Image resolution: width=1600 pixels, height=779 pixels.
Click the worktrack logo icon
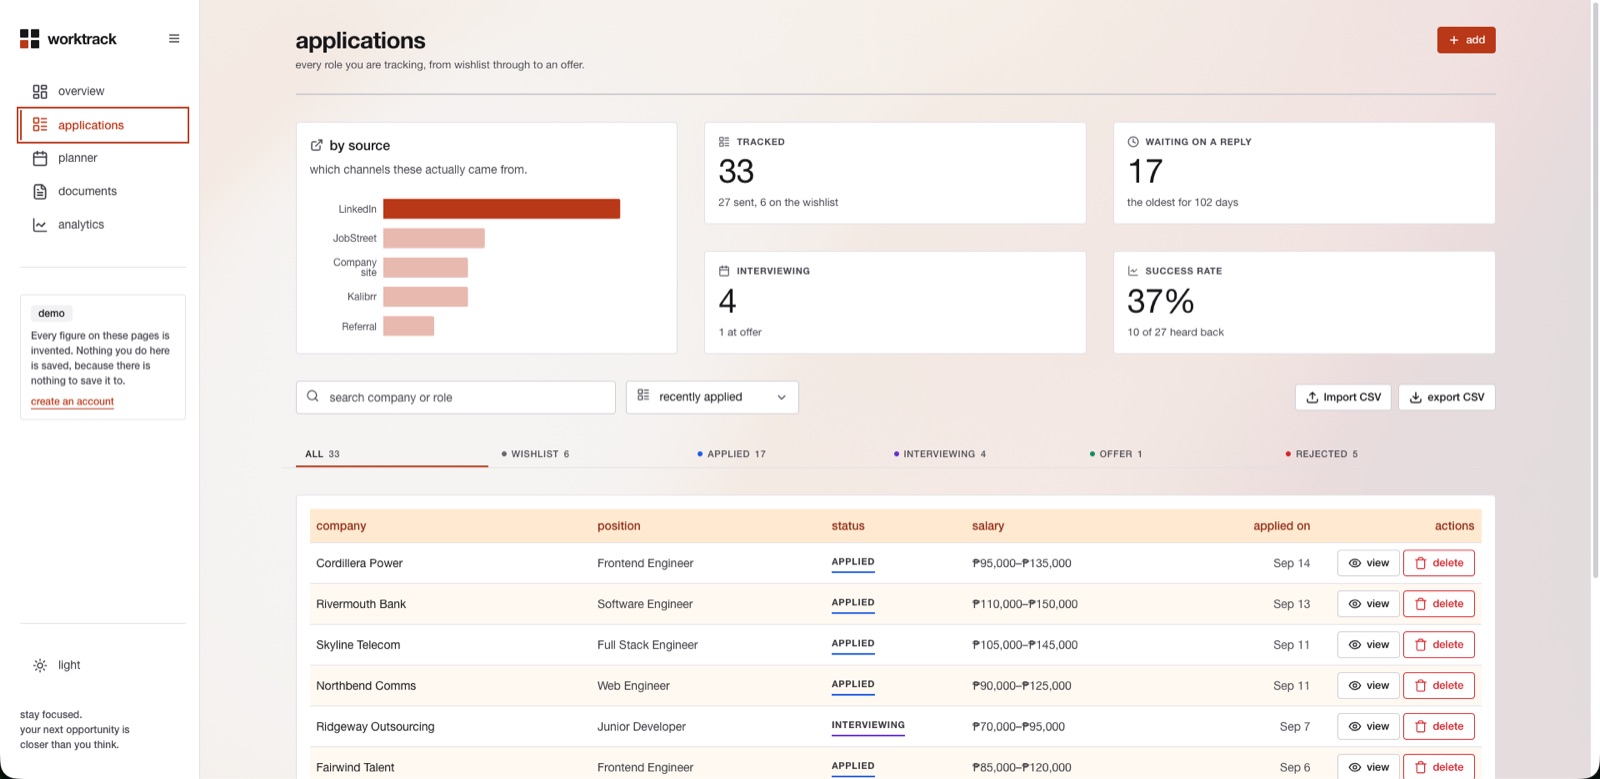pos(30,39)
